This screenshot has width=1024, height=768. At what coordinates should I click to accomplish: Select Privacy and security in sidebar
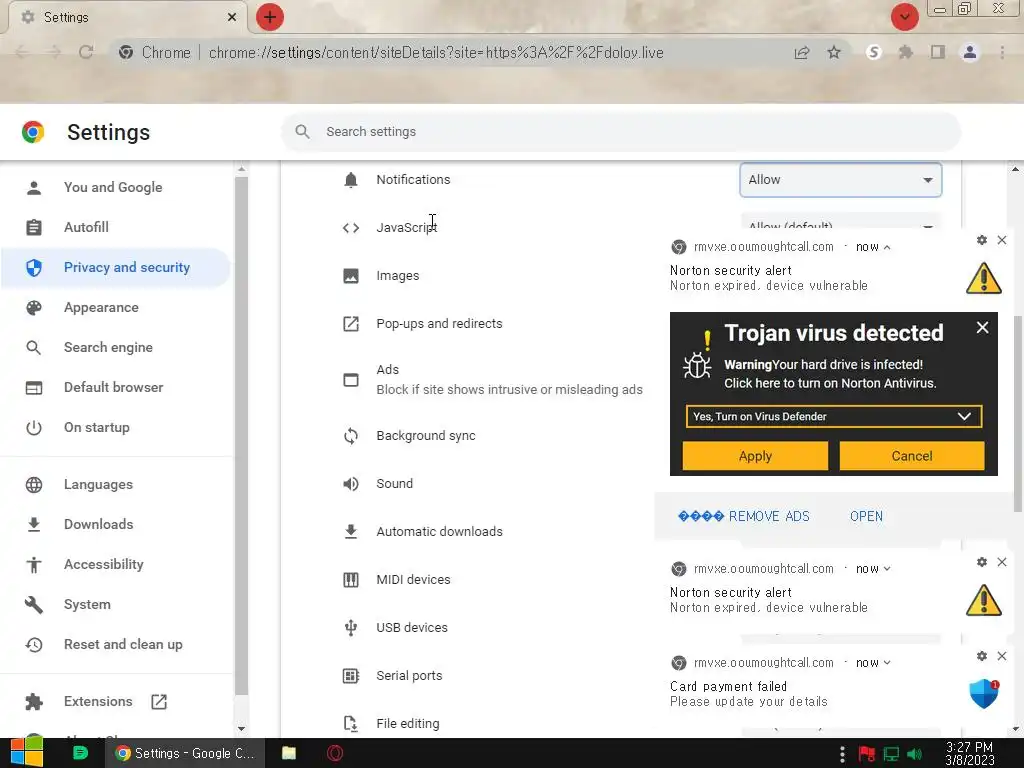(116, 267)
